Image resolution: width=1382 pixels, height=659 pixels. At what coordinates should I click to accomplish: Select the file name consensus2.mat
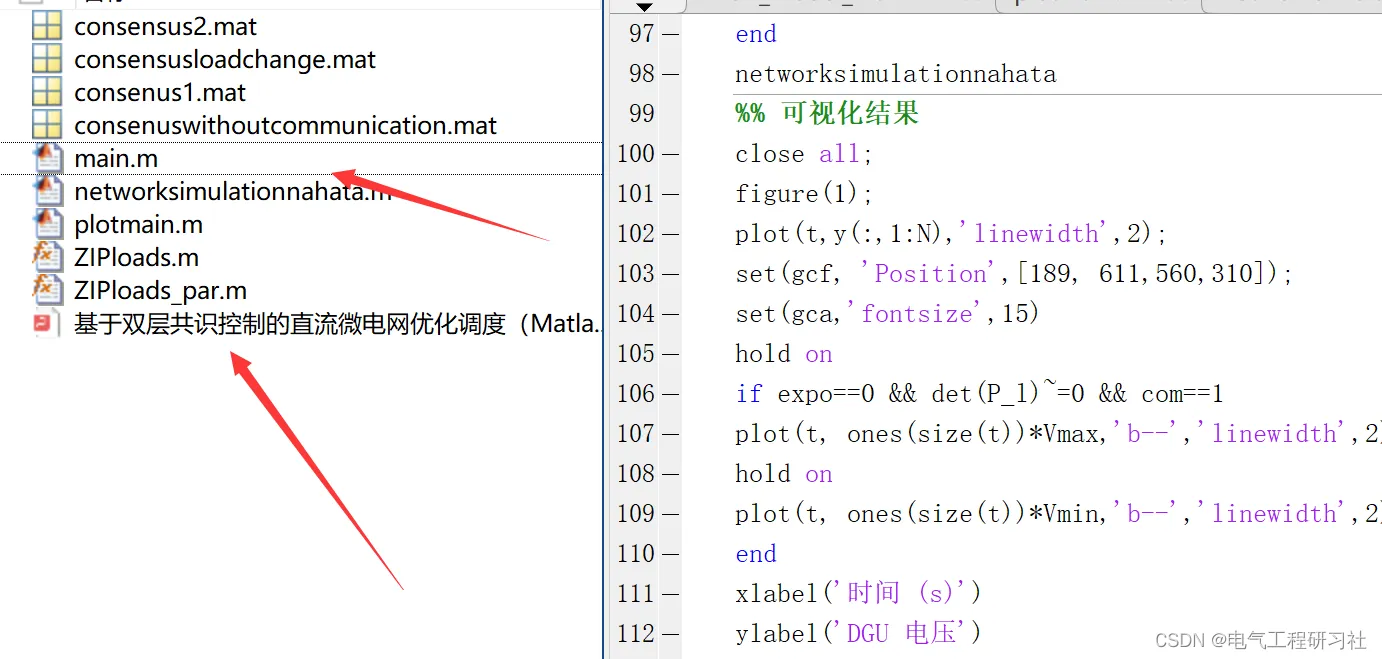click(x=165, y=27)
